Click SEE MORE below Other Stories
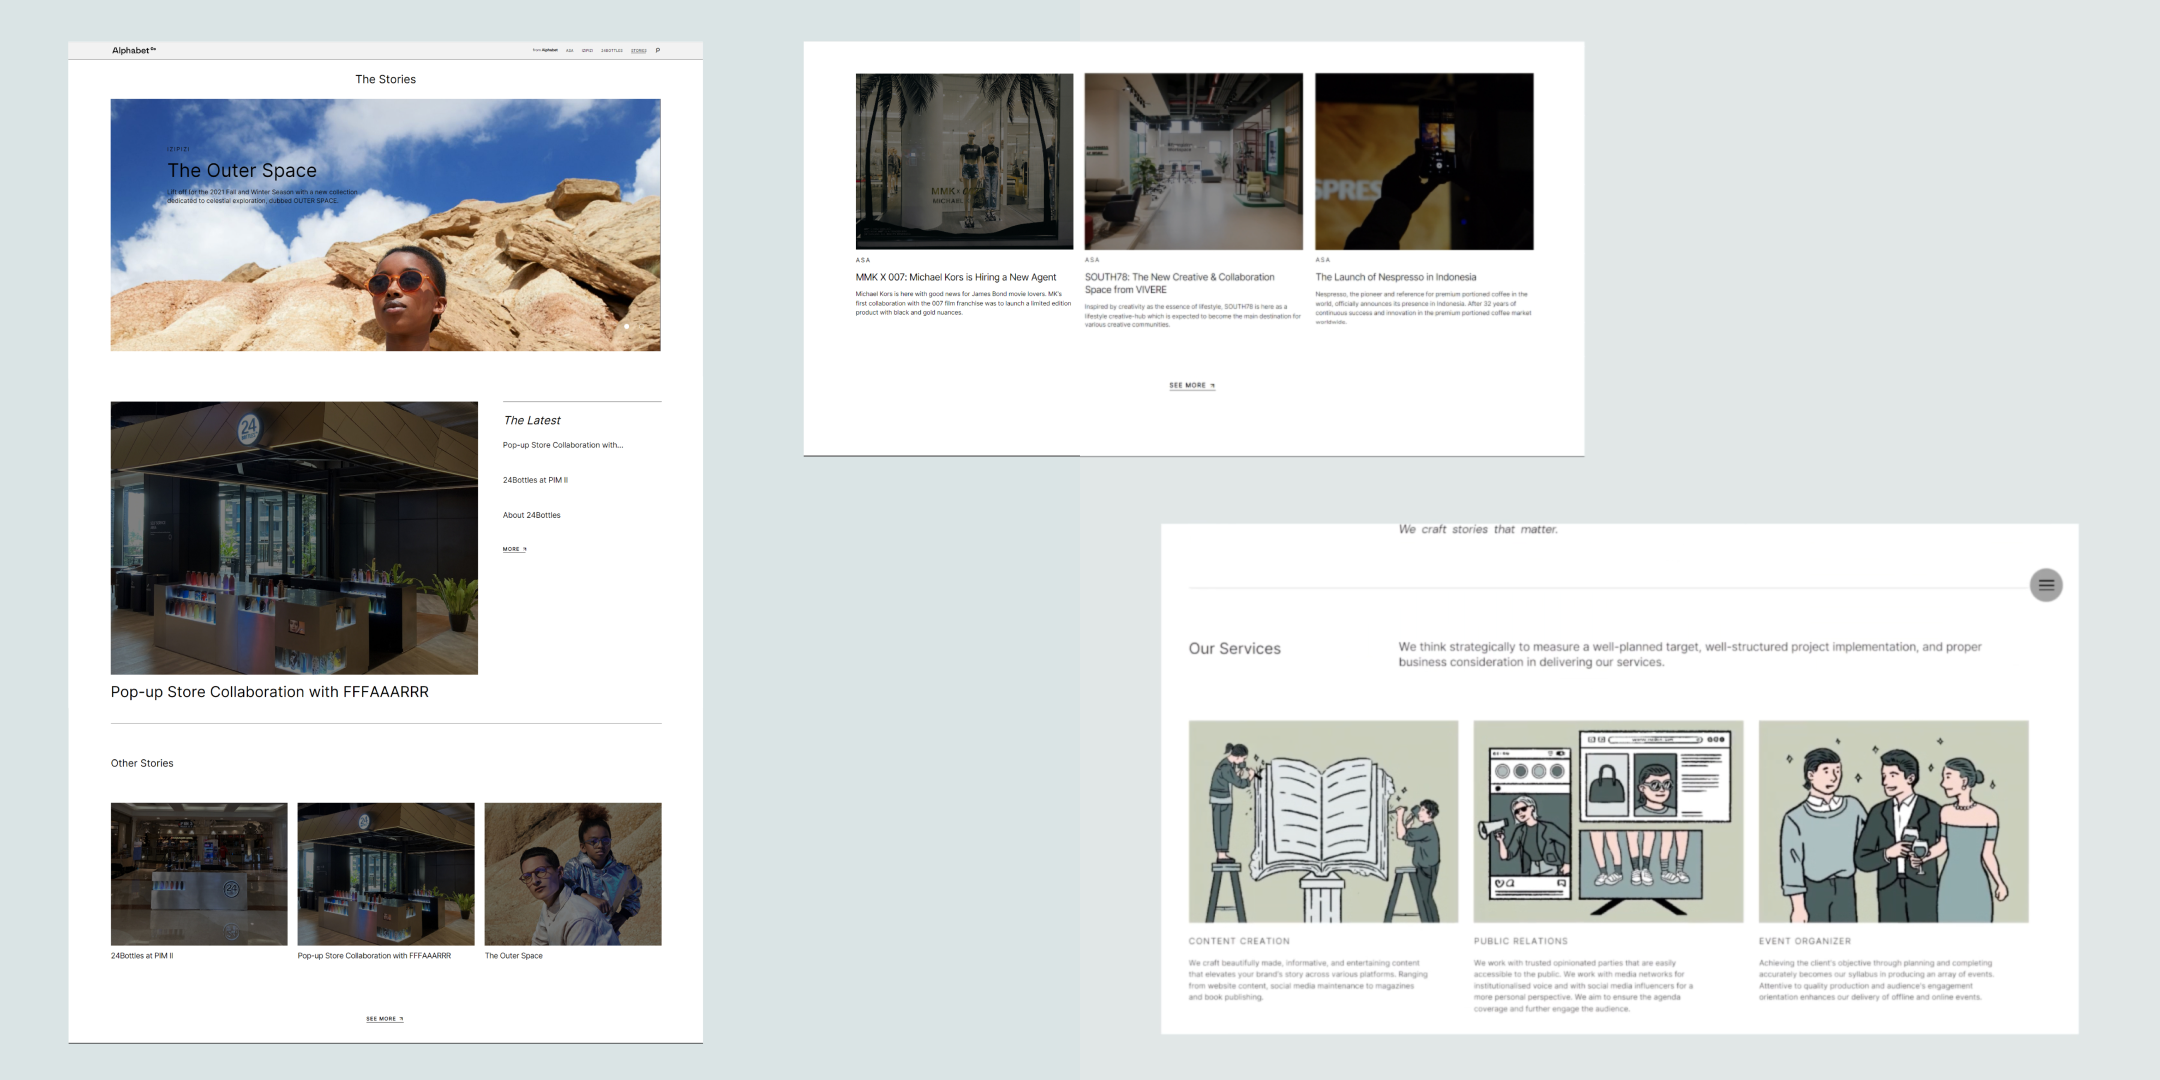This screenshot has width=2160, height=1080. pos(384,1019)
